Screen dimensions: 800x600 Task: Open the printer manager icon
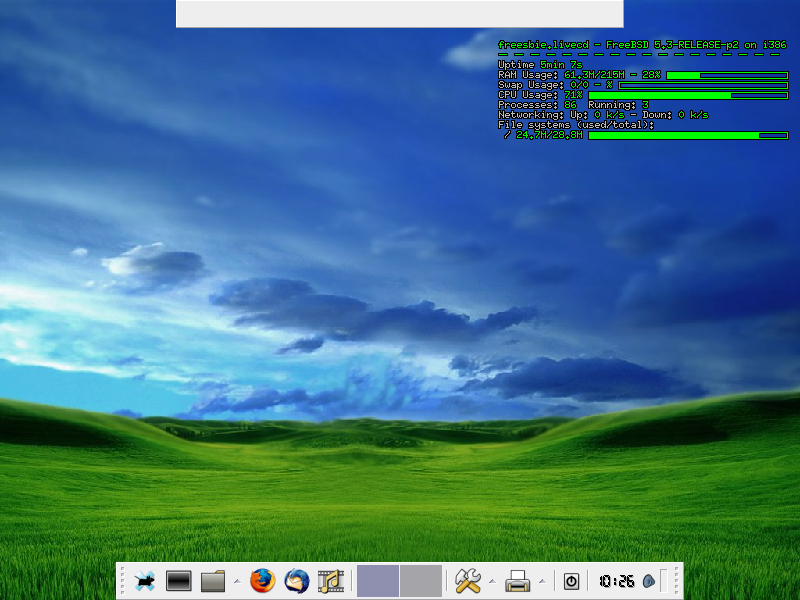click(517, 581)
